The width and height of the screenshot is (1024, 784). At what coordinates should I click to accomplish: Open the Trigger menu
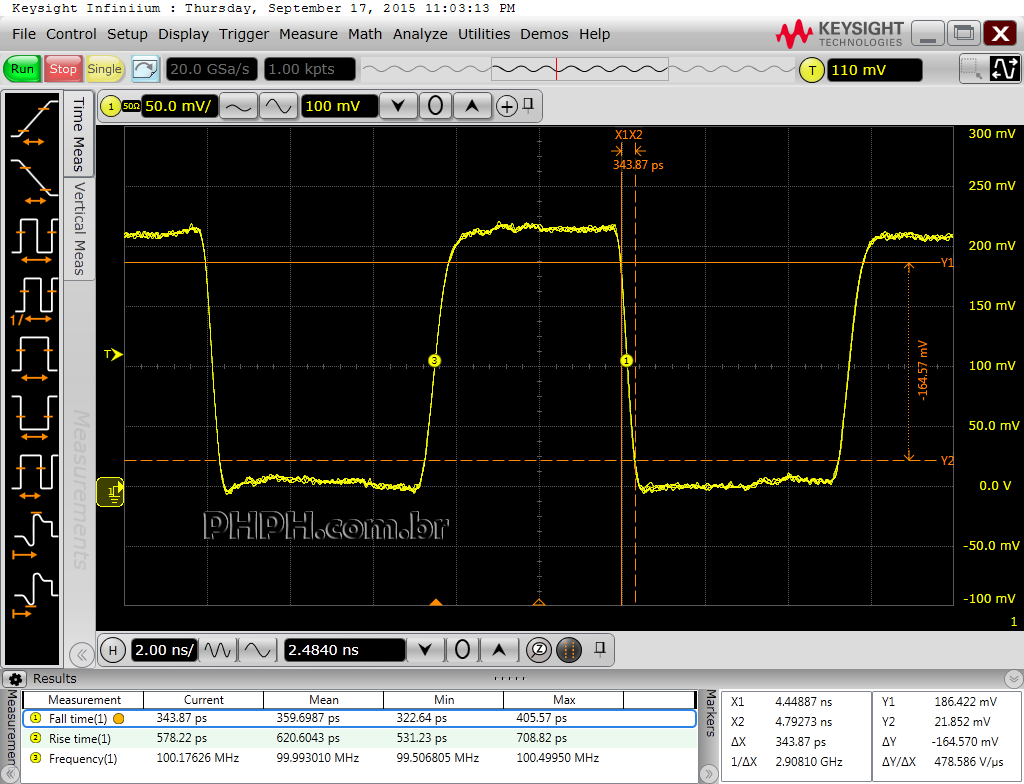244,34
